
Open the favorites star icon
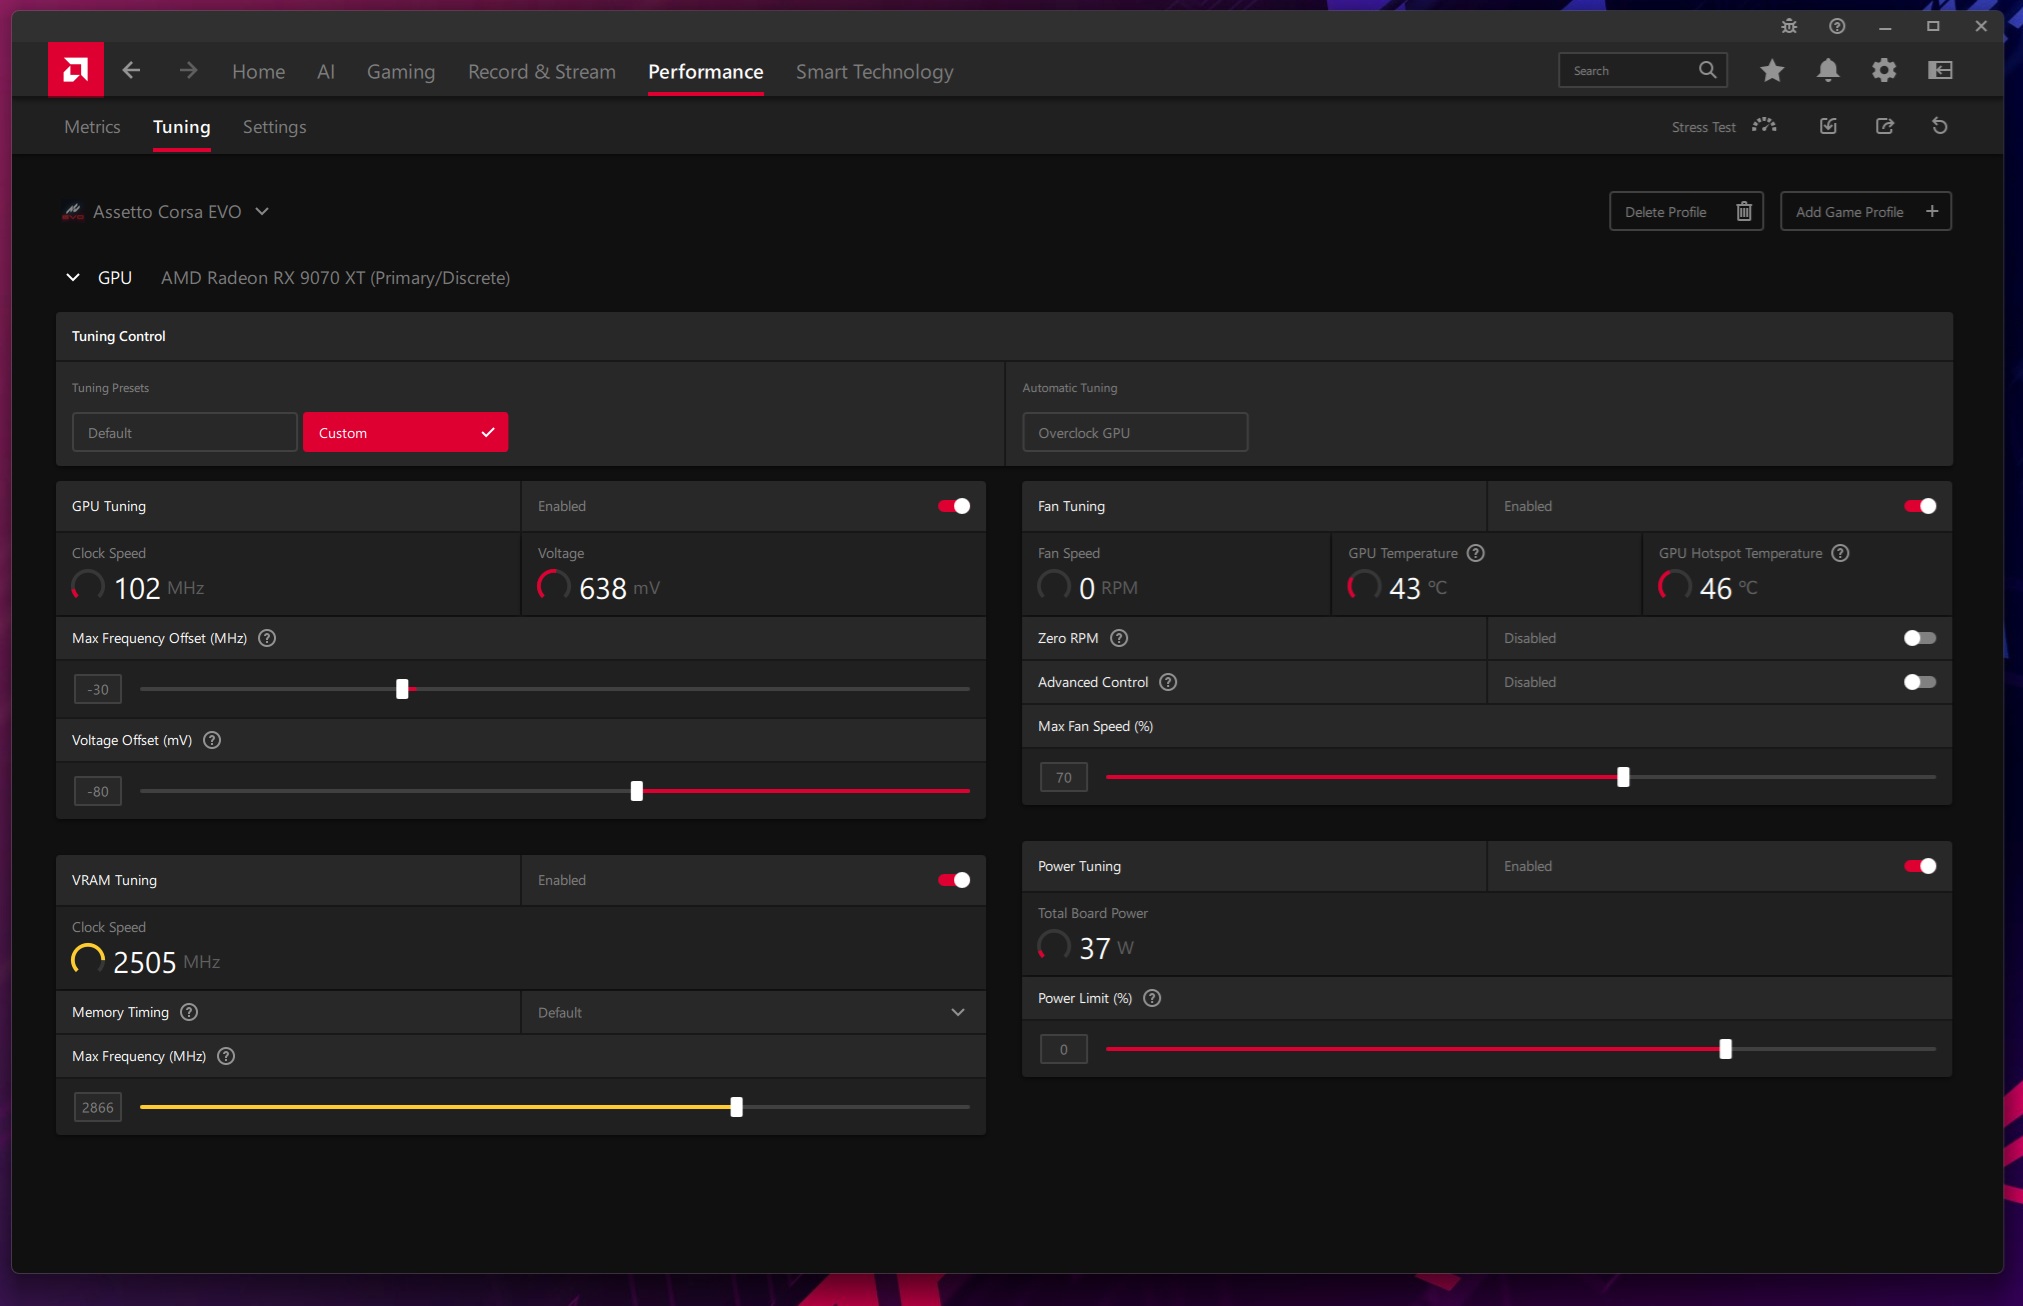click(1771, 70)
